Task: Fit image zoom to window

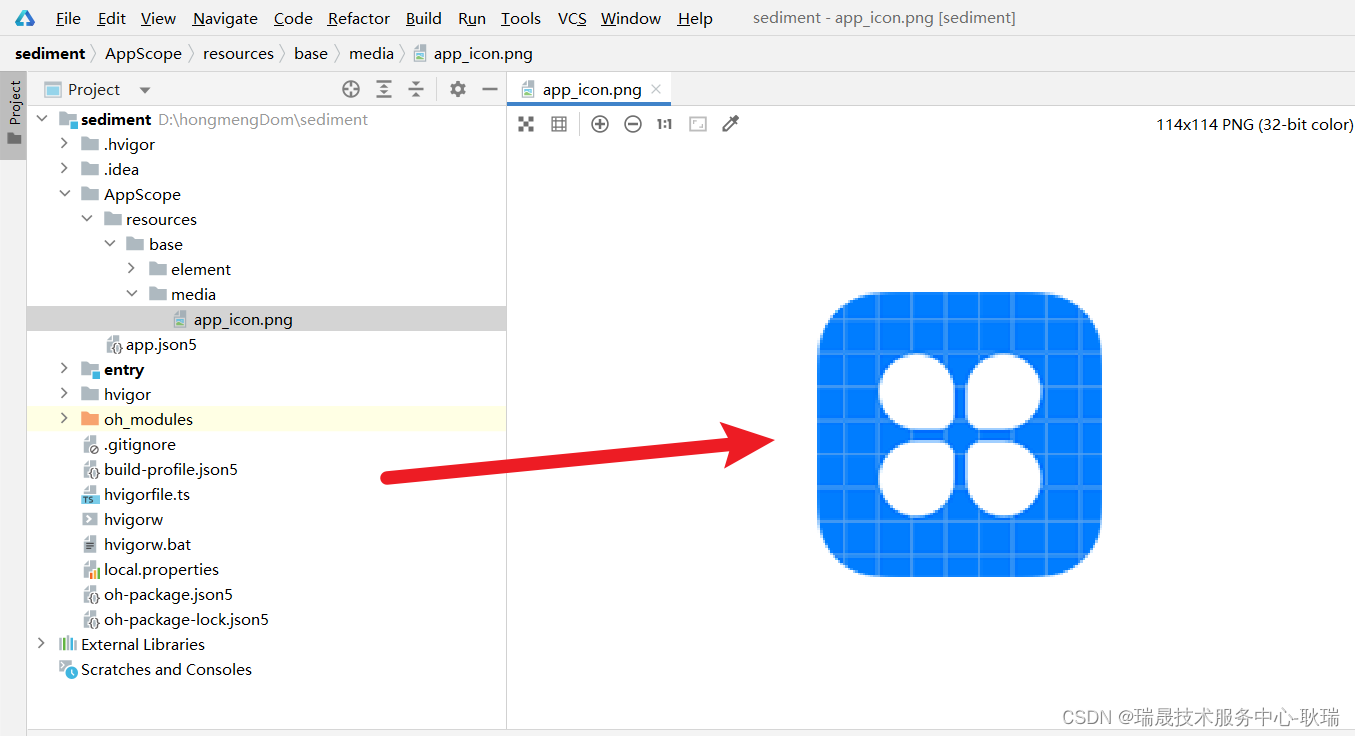Action: point(698,124)
